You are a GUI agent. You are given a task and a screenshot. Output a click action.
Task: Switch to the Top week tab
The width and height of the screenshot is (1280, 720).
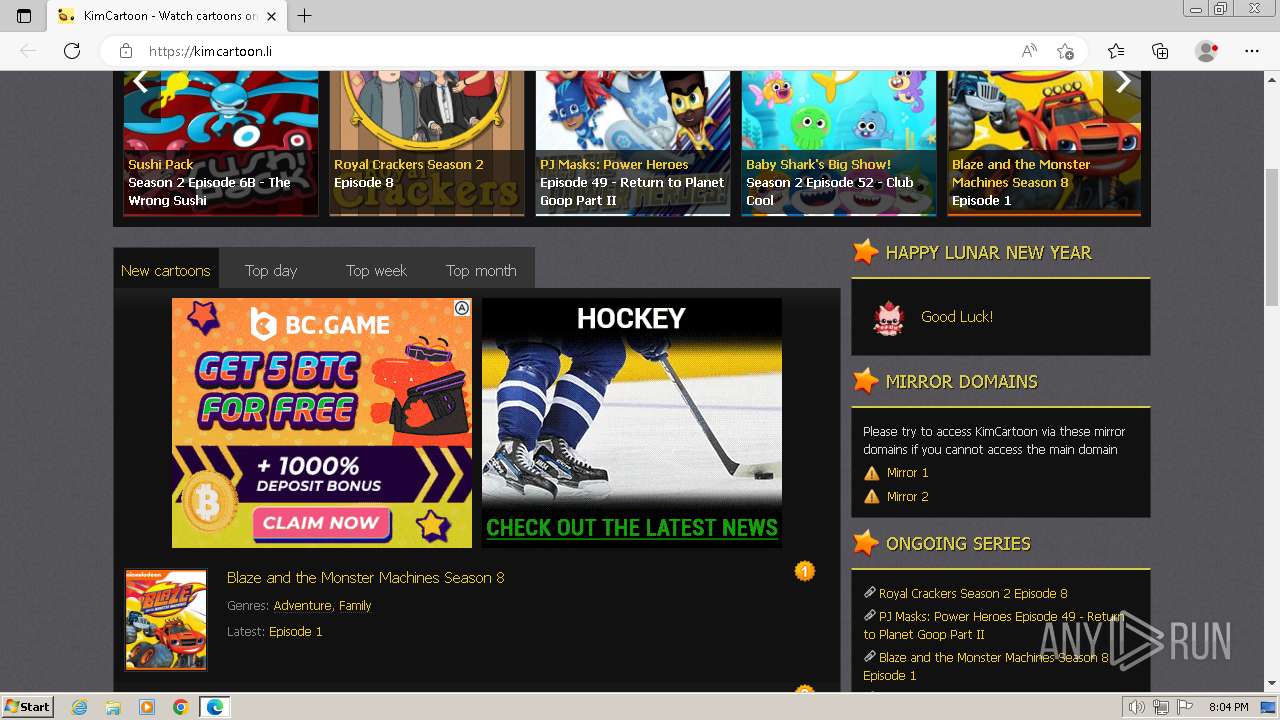tap(376, 270)
